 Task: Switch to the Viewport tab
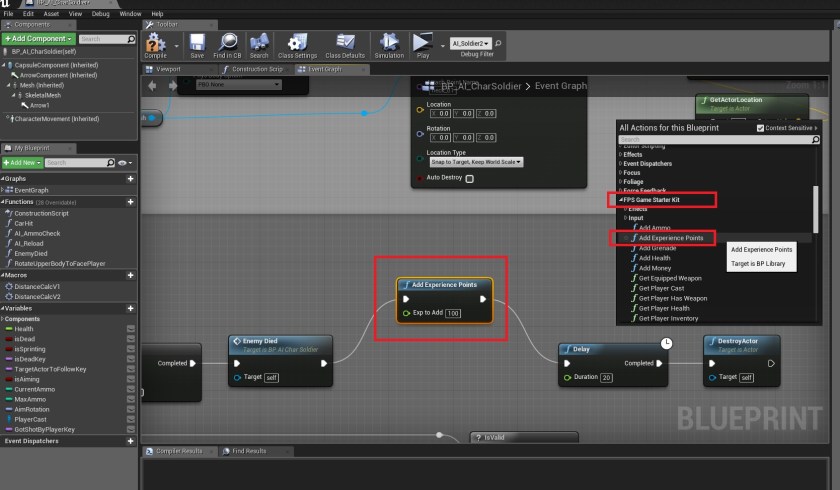[163, 69]
